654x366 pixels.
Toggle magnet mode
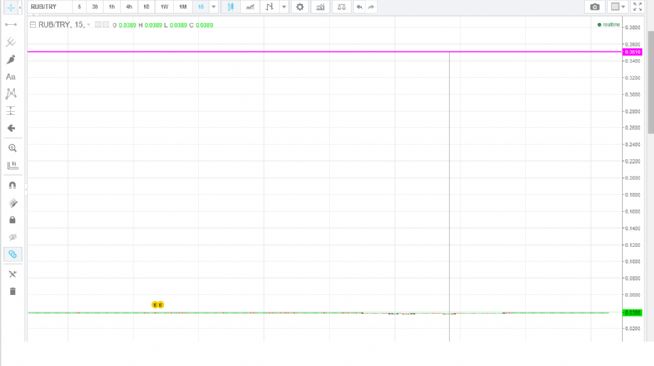[13, 185]
